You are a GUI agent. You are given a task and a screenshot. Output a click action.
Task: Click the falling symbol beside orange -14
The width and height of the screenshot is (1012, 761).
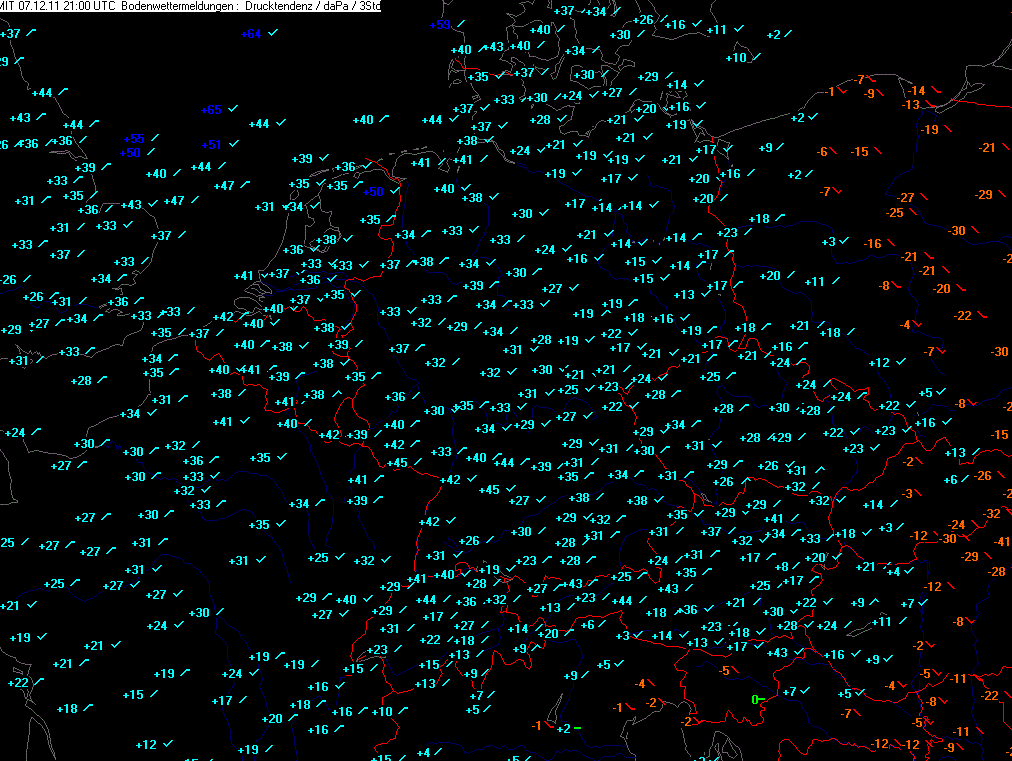coord(937,91)
